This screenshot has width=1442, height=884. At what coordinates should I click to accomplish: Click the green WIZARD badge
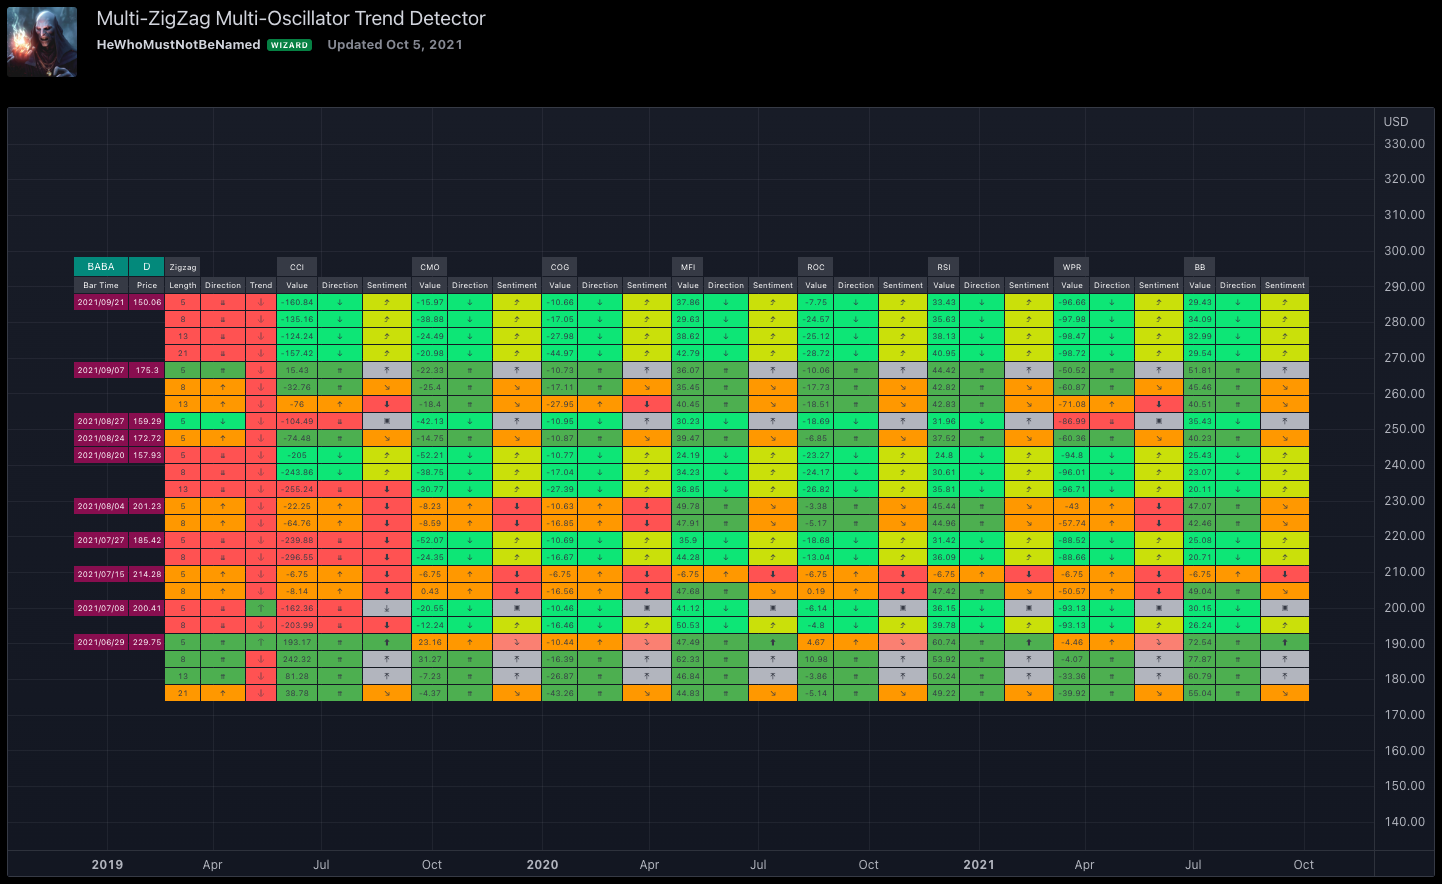(289, 45)
